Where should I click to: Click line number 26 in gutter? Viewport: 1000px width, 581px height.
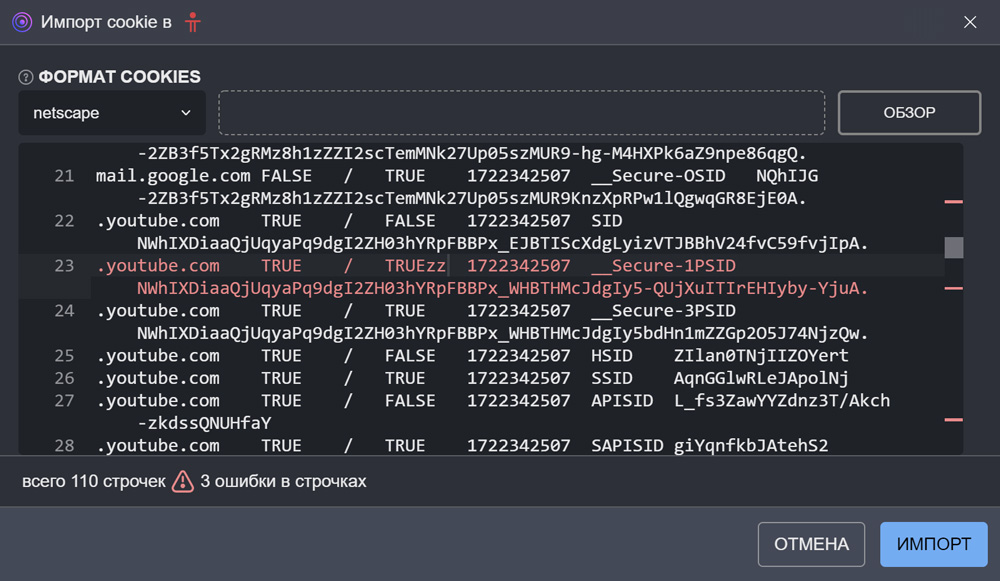point(64,378)
